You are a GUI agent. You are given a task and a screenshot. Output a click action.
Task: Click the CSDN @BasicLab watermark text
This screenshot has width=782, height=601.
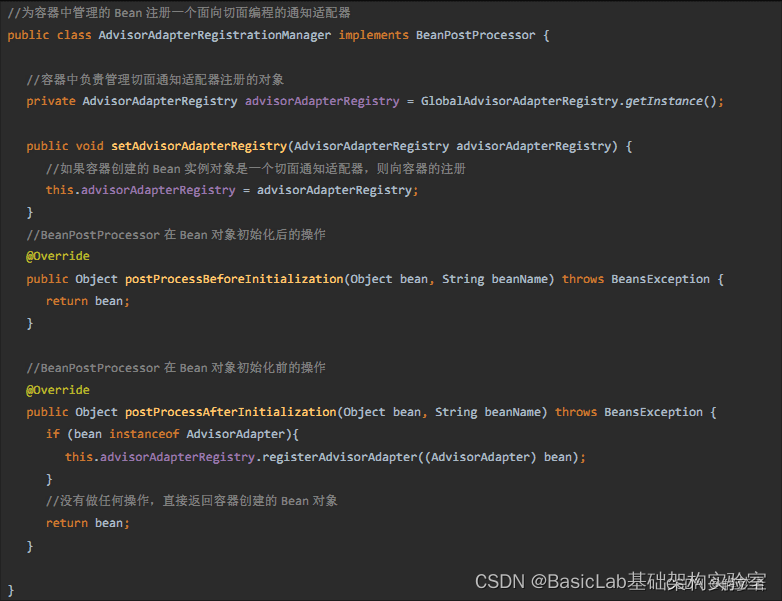tap(620, 582)
